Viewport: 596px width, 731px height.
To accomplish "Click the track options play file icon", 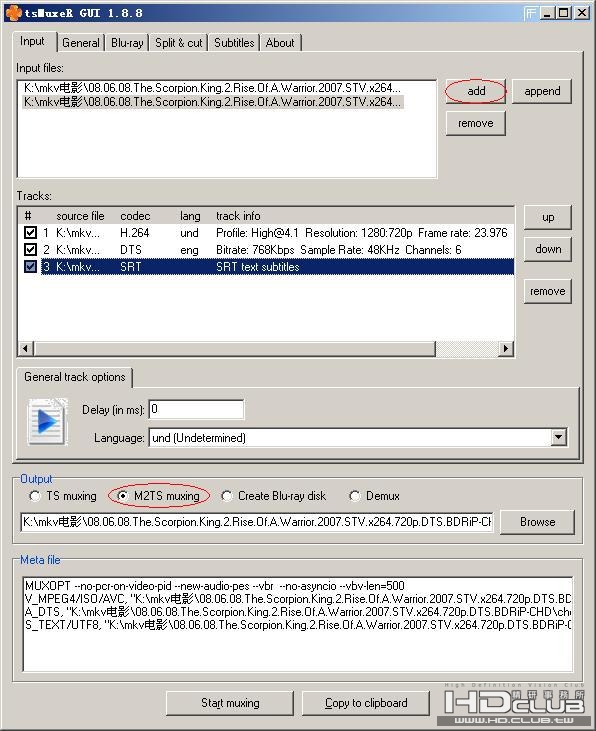I will click(47, 422).
